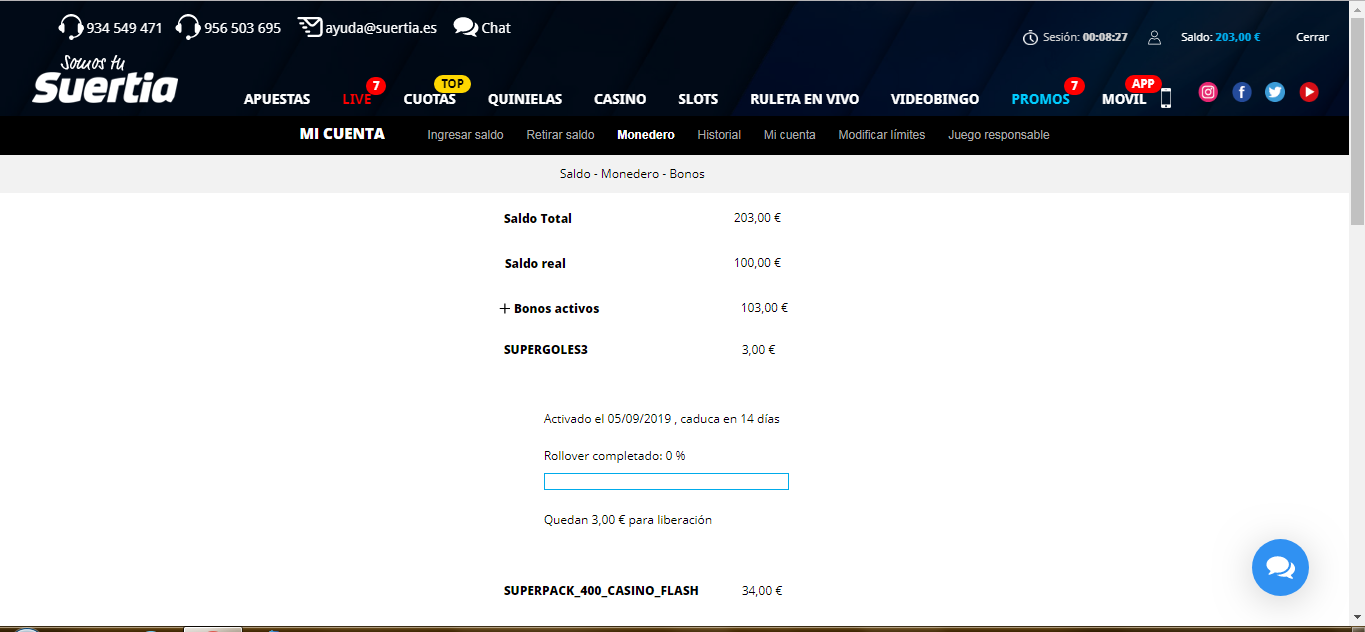Open the Facebook profile icon
Screen dimensions: 1365x632
click(1242, 92)
